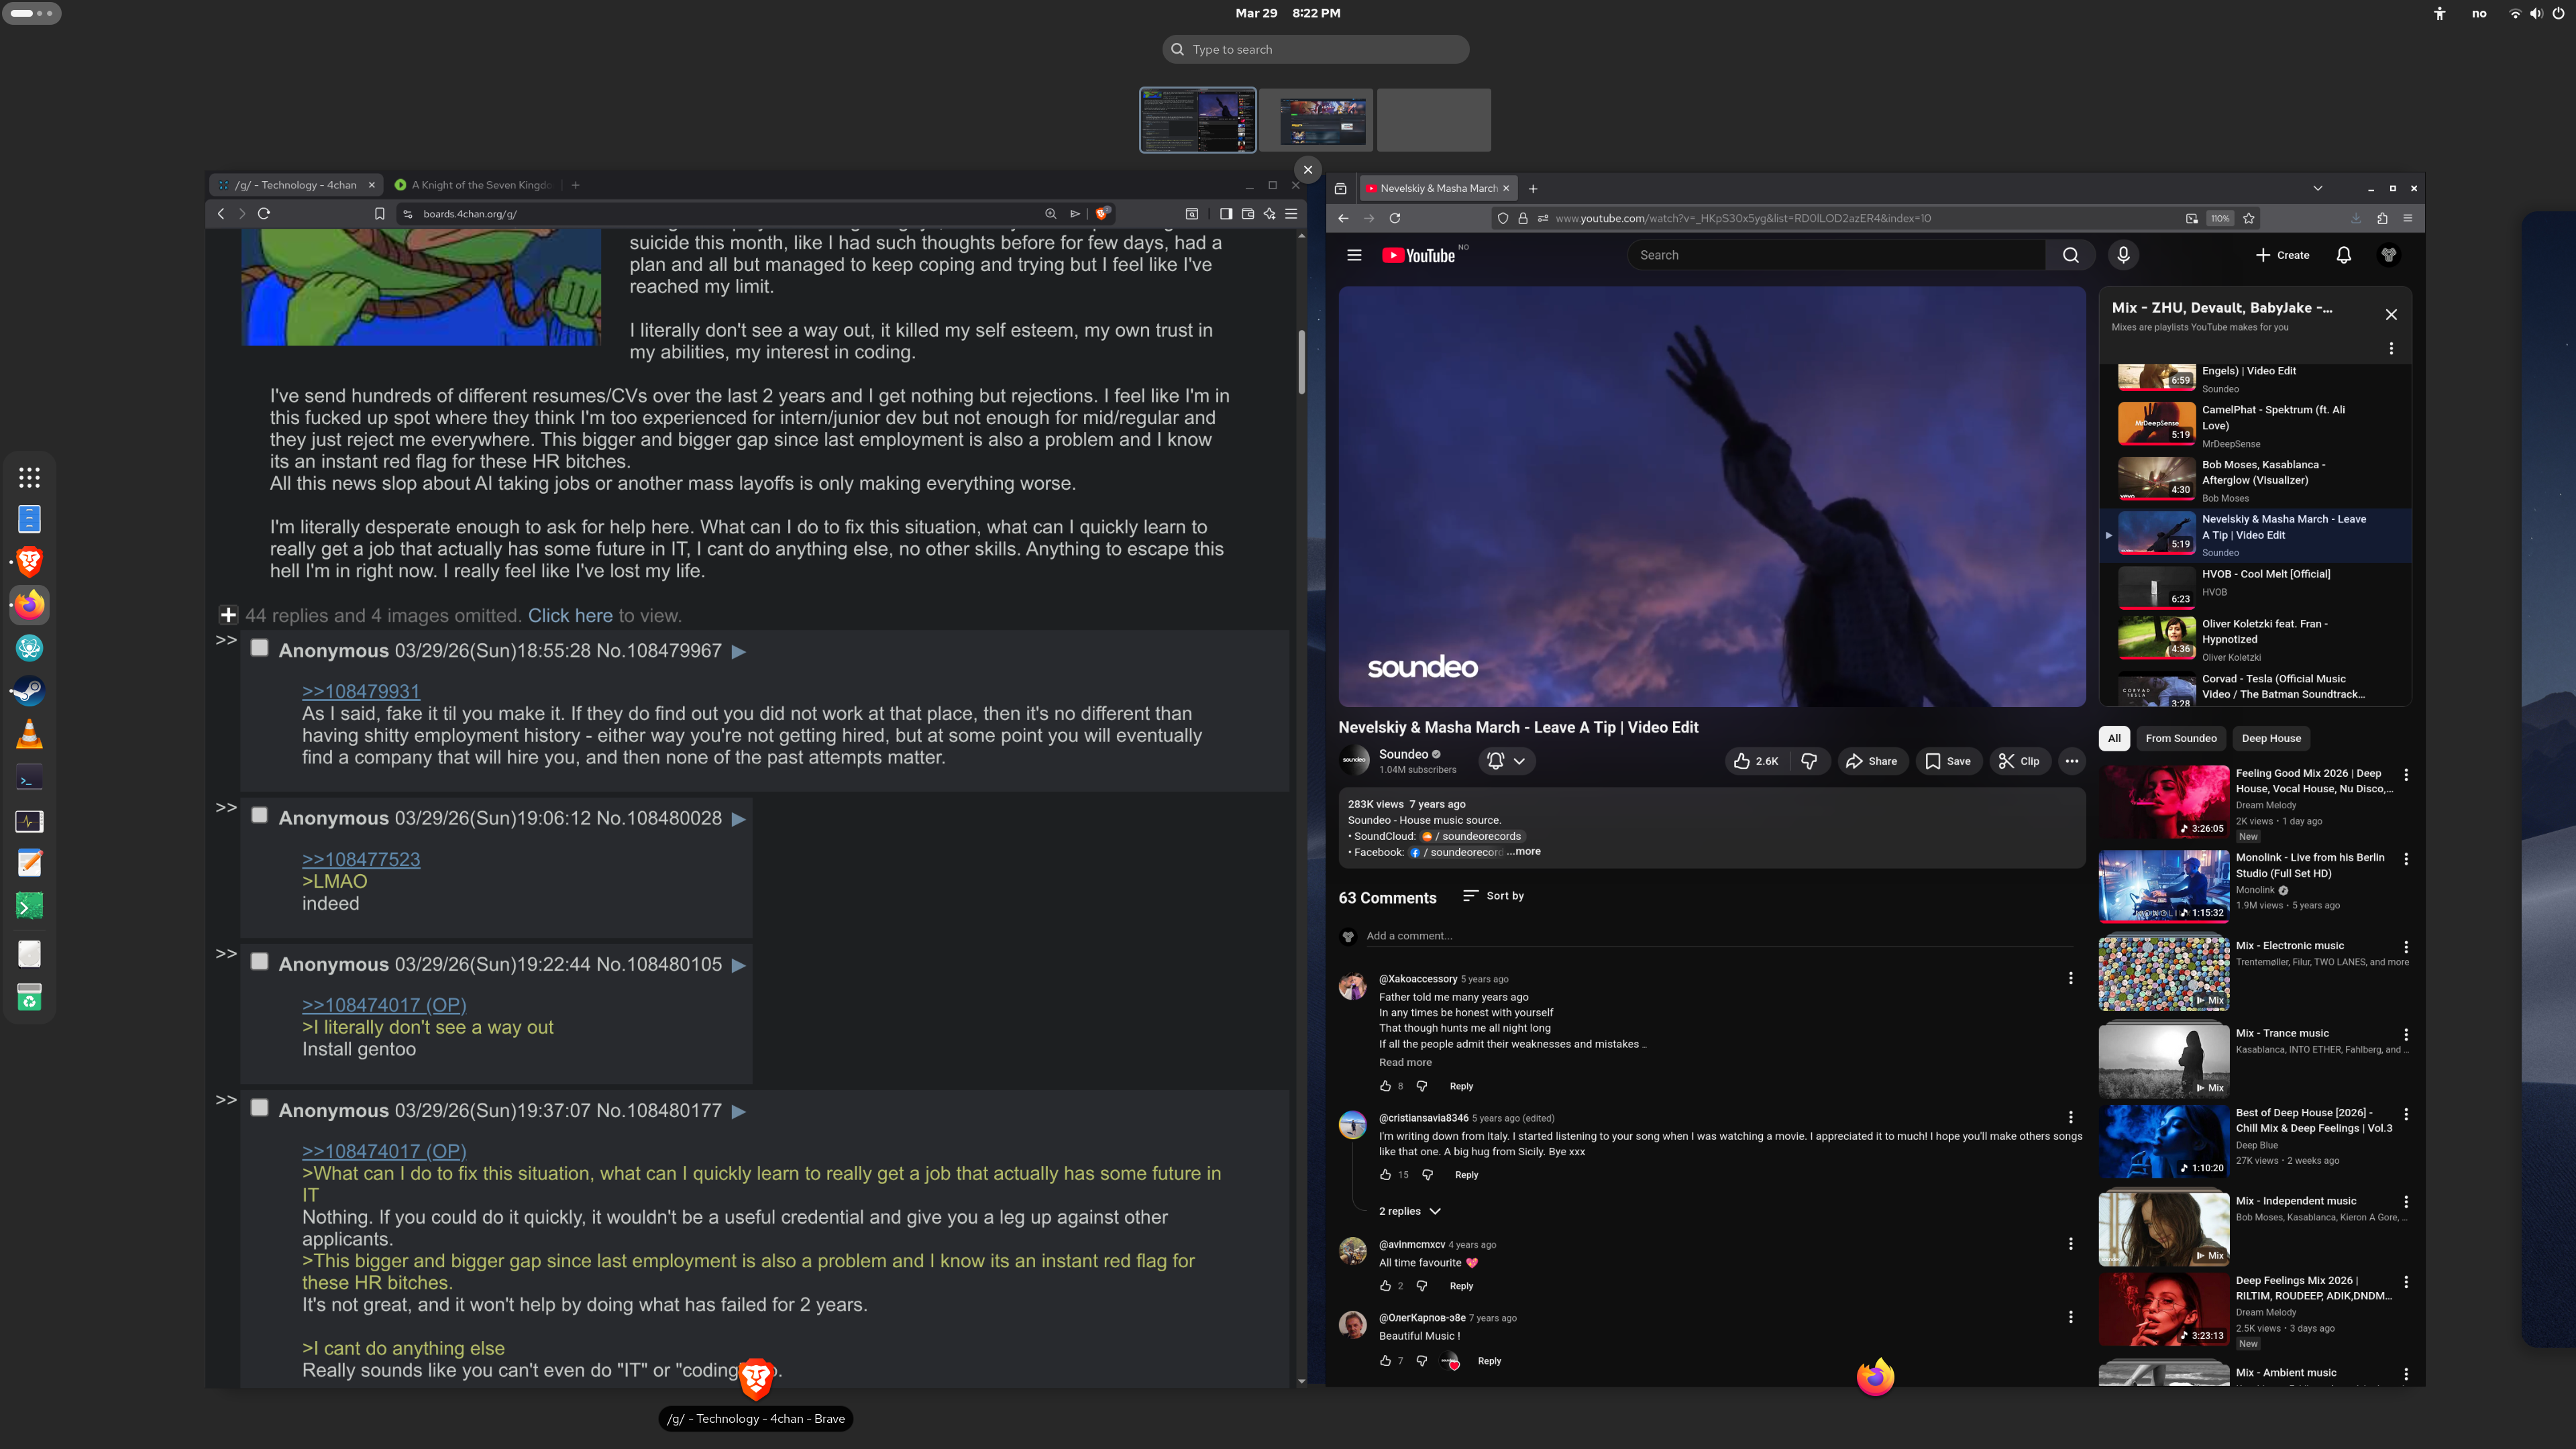
Task: Open VLC media player from dock
Action: tap(29, 734)
